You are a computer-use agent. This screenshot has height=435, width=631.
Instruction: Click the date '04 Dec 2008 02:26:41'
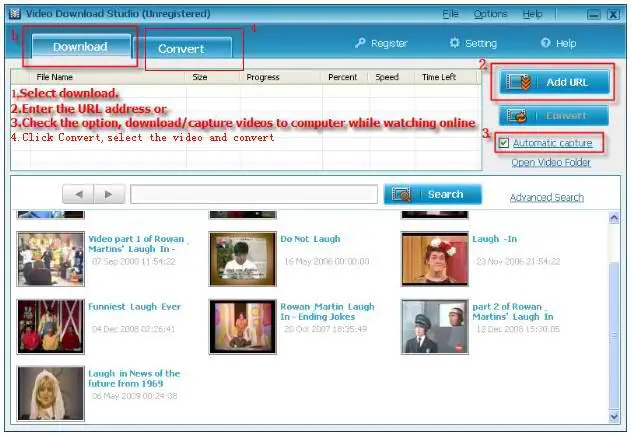pyautogui.click(x=133, y=329)
